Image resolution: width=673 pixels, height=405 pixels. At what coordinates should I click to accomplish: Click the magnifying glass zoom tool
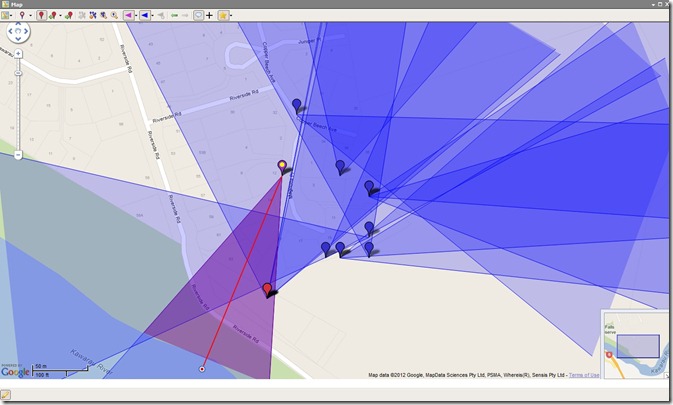tap(114, 15)
